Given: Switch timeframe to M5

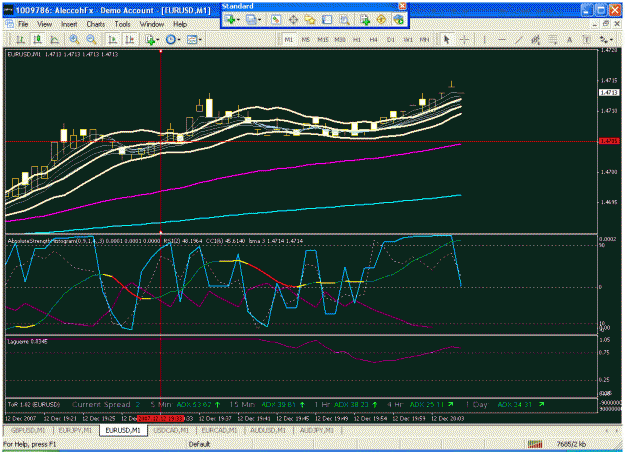Looking at the screenshot, I should pyautogui.click(x=306, y=39).
